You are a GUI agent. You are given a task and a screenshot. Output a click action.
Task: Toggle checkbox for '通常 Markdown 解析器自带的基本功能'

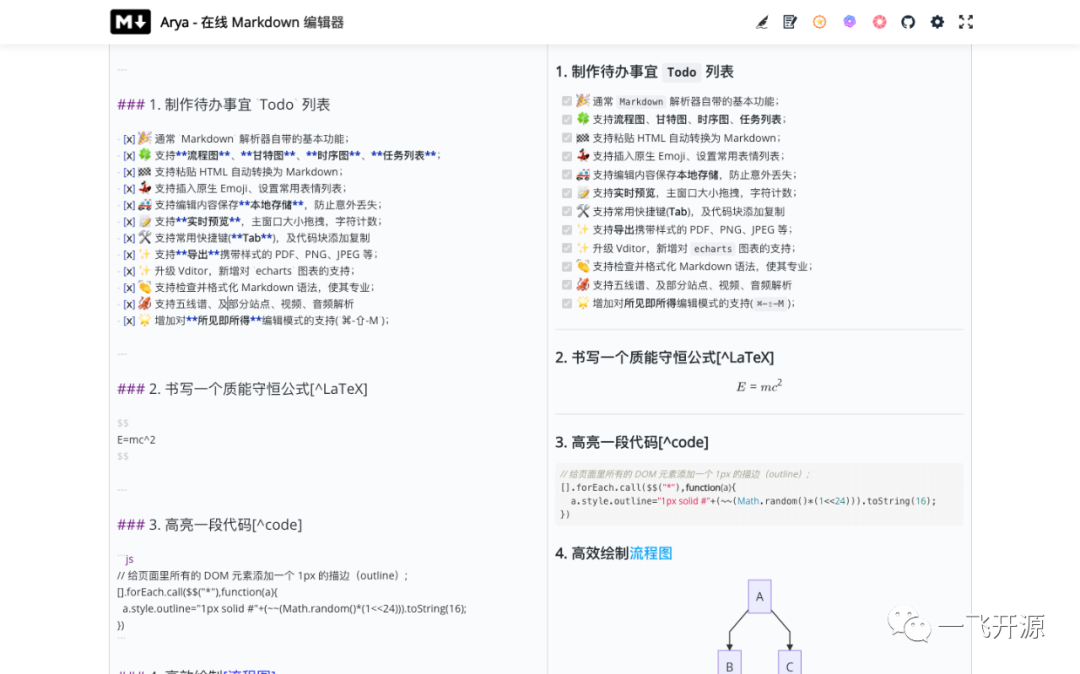click(567, 101)
